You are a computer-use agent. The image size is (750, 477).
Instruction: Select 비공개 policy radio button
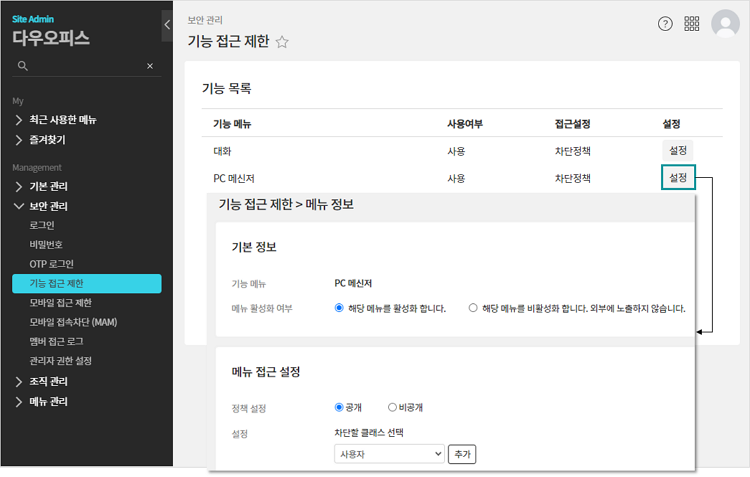(392, 407)
